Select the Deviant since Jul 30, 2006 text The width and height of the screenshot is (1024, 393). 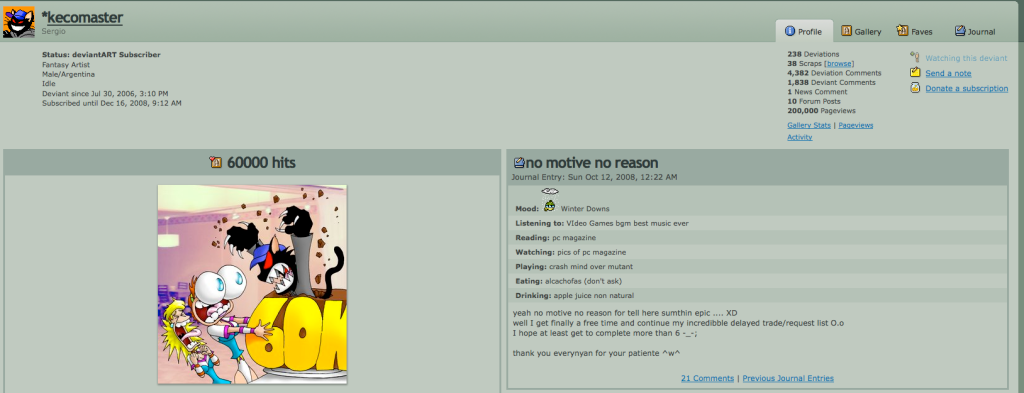(105, 93)
